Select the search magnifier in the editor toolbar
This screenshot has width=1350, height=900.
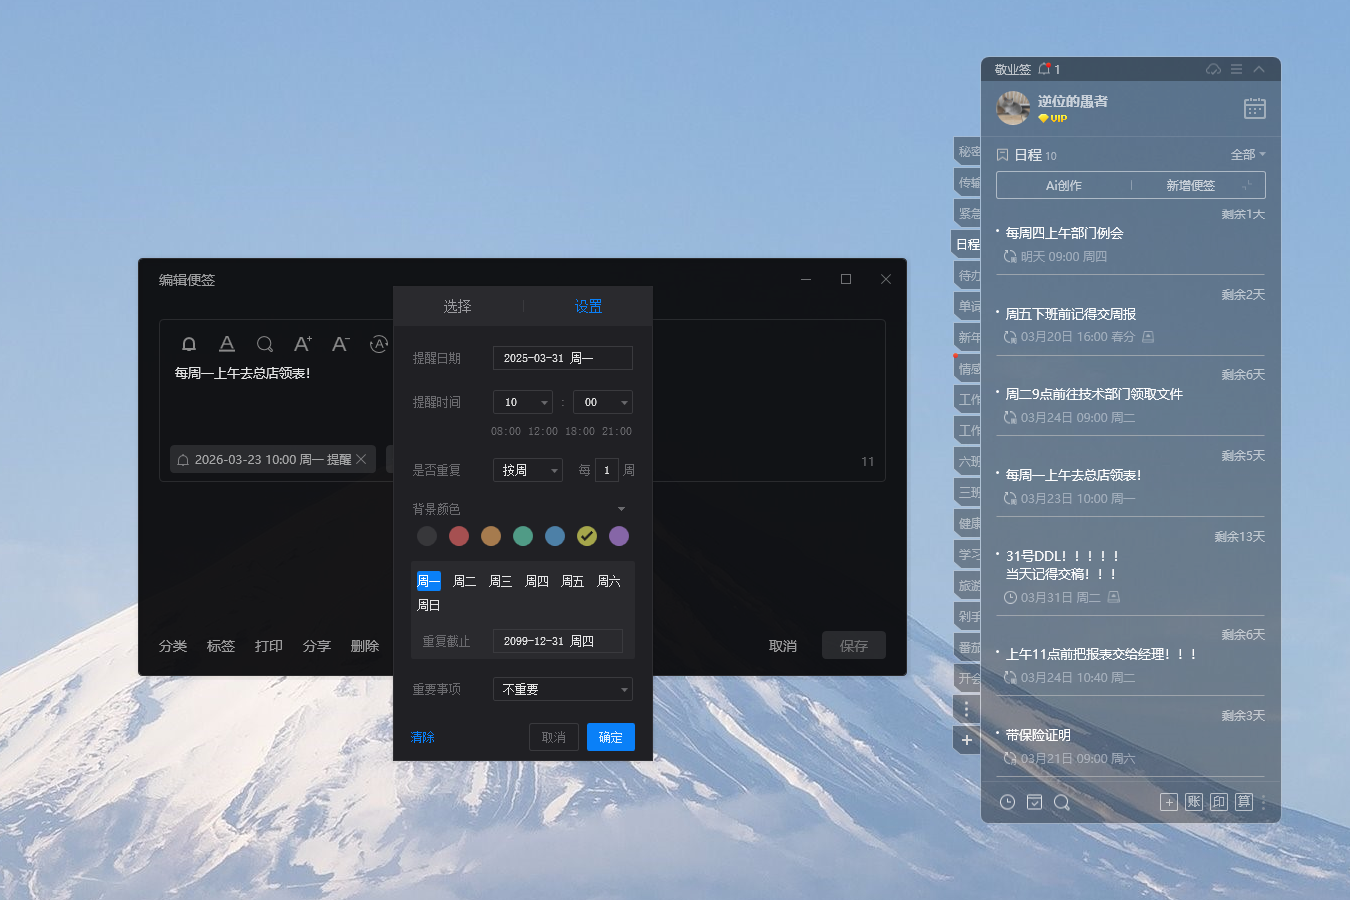coord(265,344)
